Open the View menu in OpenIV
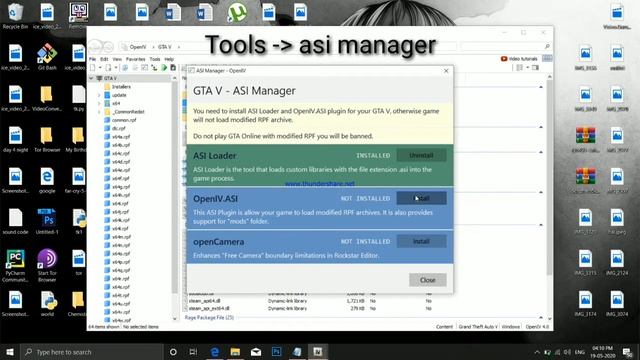The image size is (640, 360). (x=117, y=59)
